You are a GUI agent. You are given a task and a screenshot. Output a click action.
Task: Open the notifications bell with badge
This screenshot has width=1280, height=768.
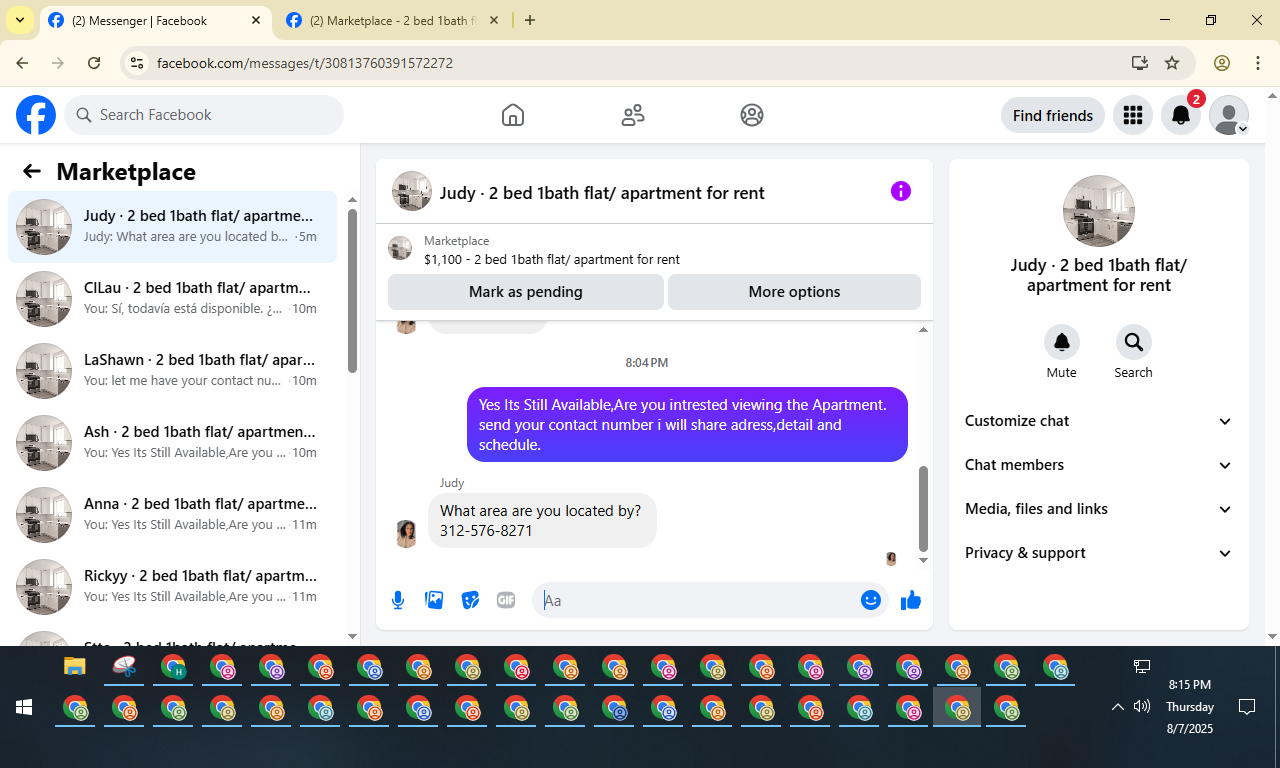[1181, 115]
